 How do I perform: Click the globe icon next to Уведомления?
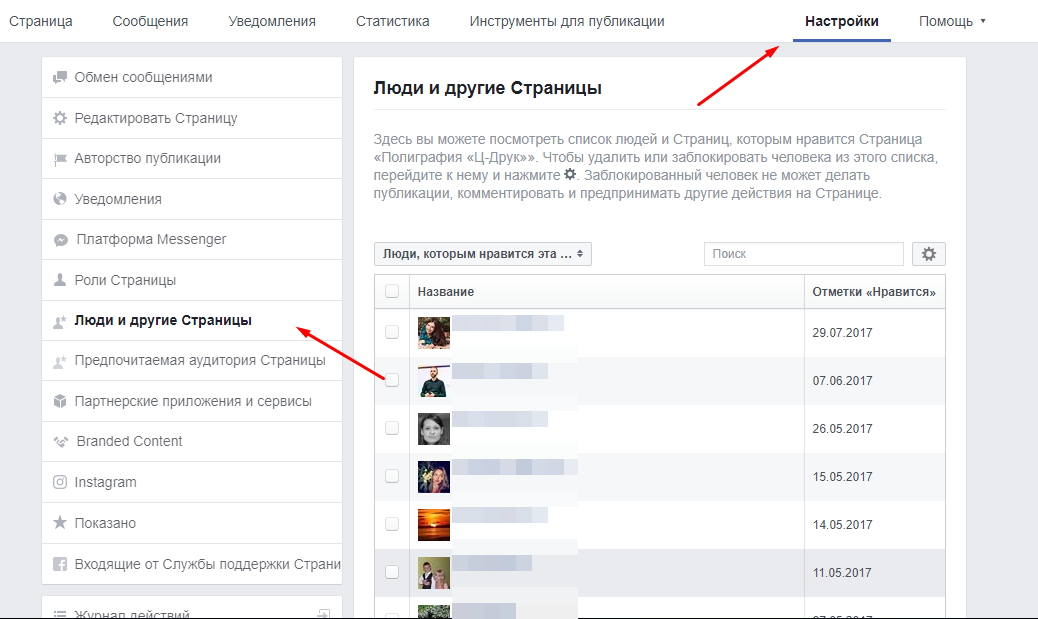(x=60, y=199)
